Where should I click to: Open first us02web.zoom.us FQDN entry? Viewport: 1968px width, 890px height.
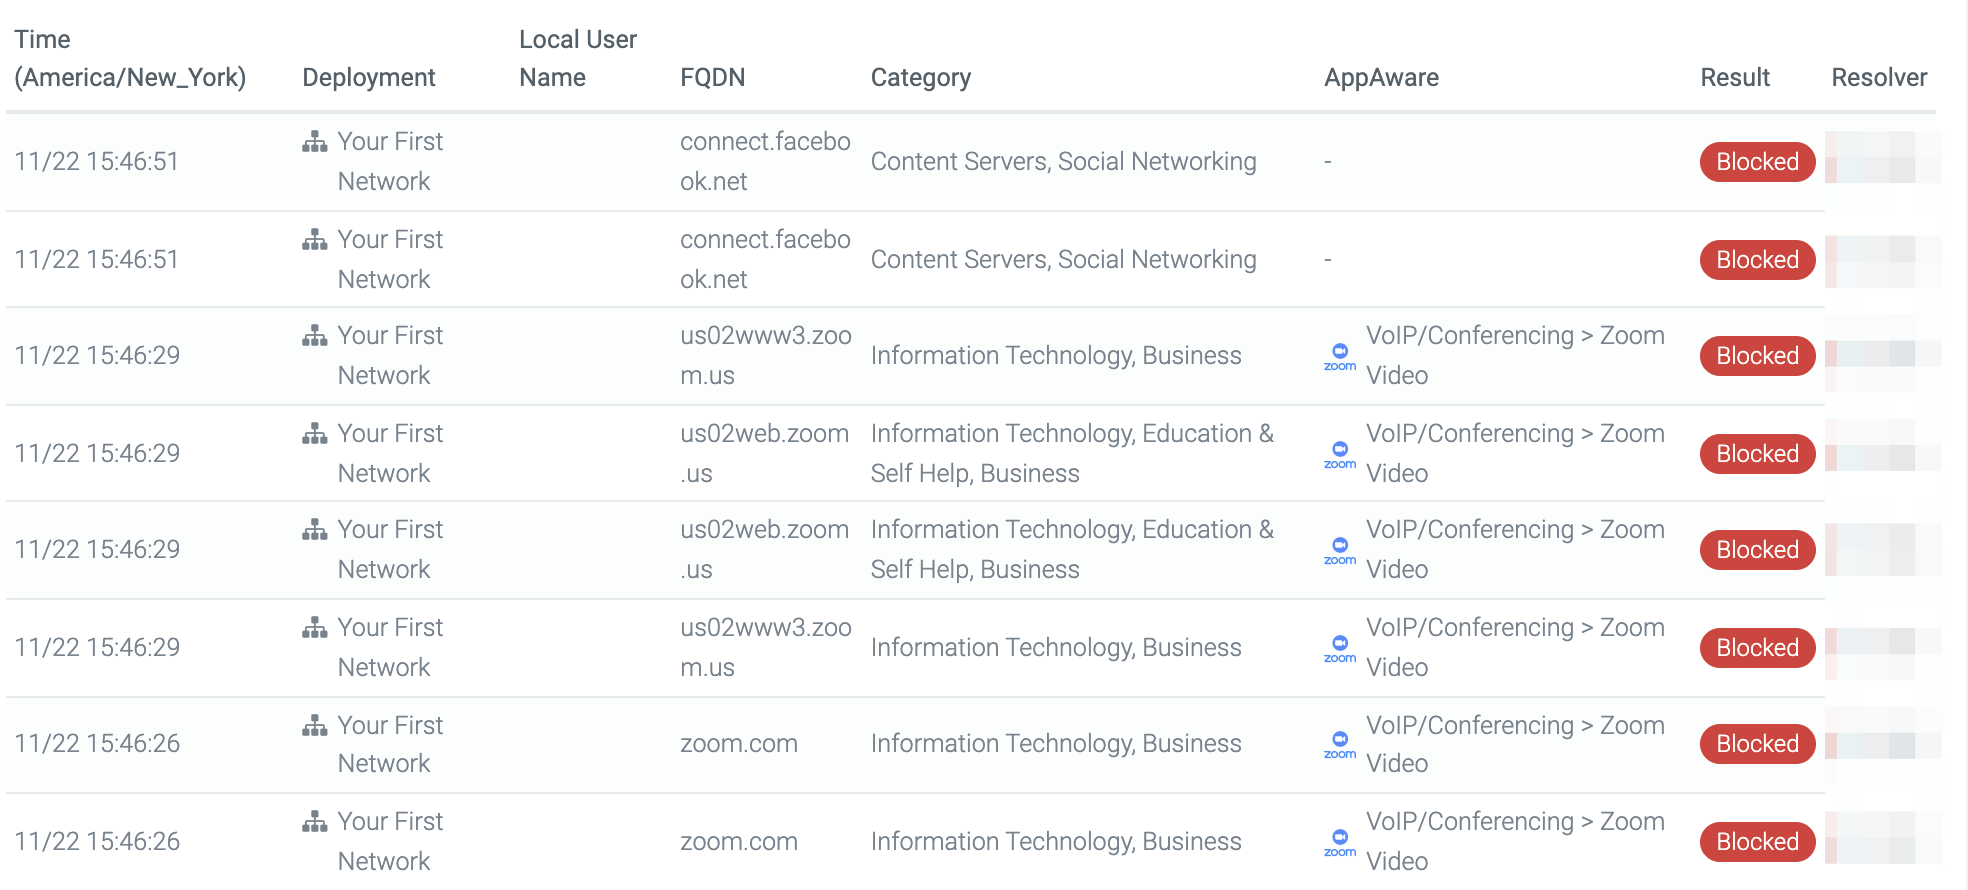tap(765, 453)
